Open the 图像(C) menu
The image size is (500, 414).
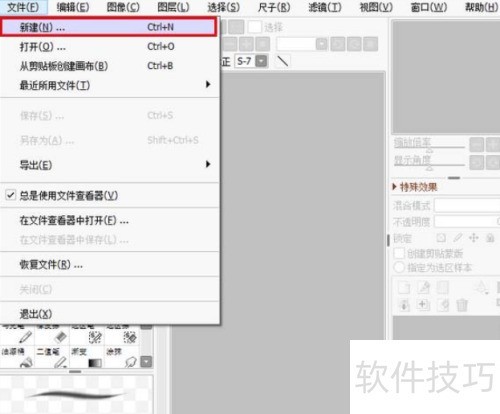(123, 7)
